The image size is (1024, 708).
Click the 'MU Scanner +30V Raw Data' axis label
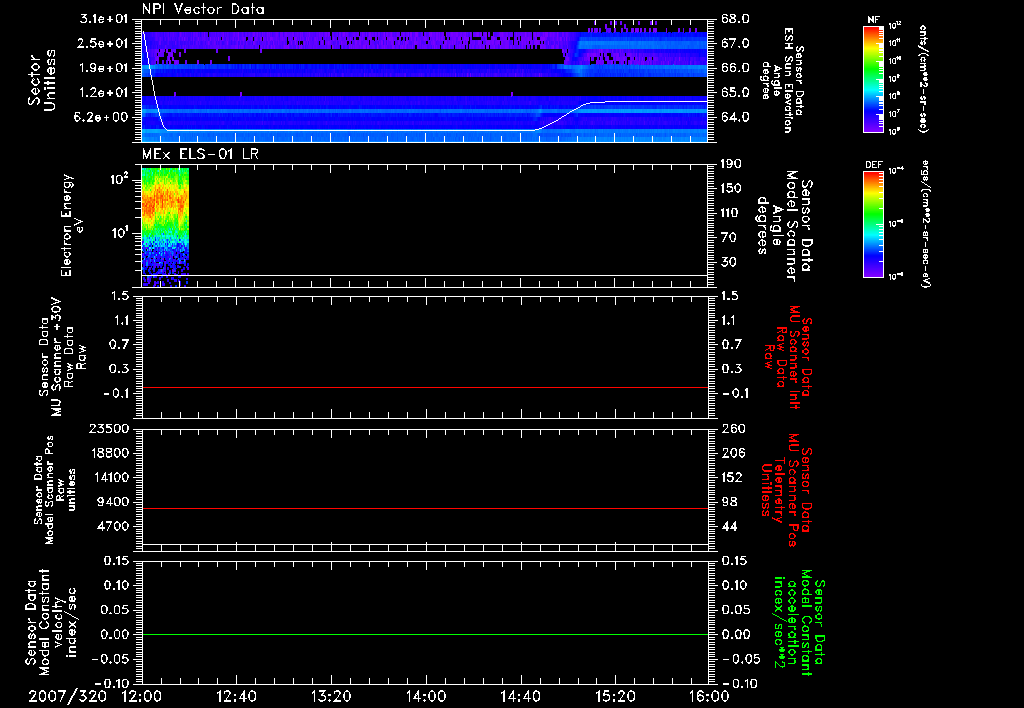[62, 357]
